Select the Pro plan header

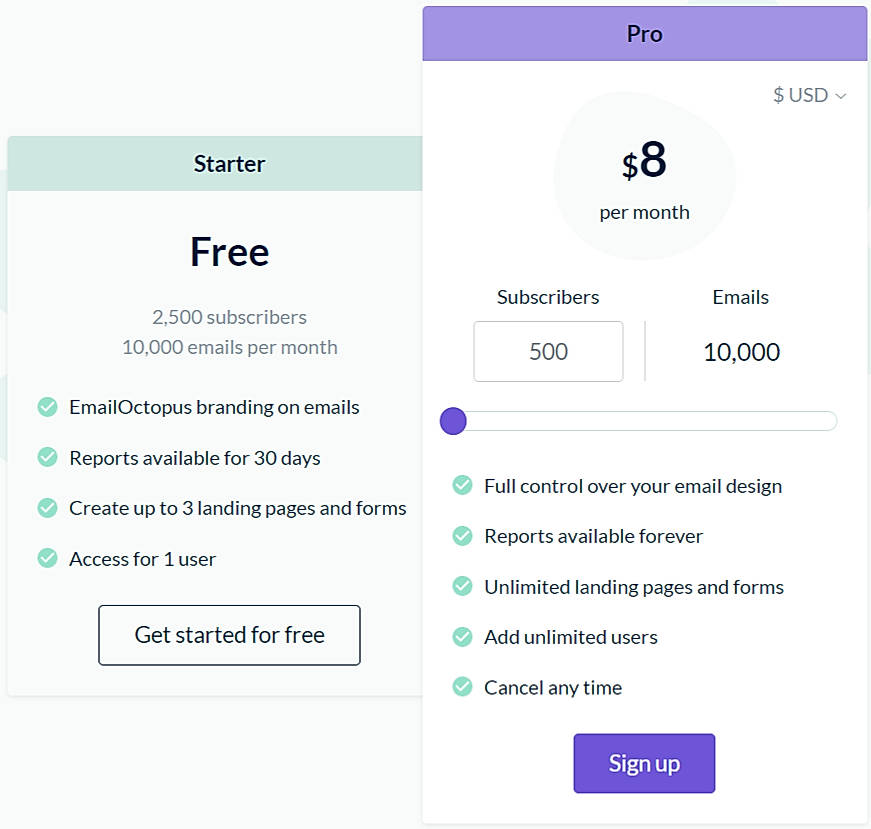point(644,33)
